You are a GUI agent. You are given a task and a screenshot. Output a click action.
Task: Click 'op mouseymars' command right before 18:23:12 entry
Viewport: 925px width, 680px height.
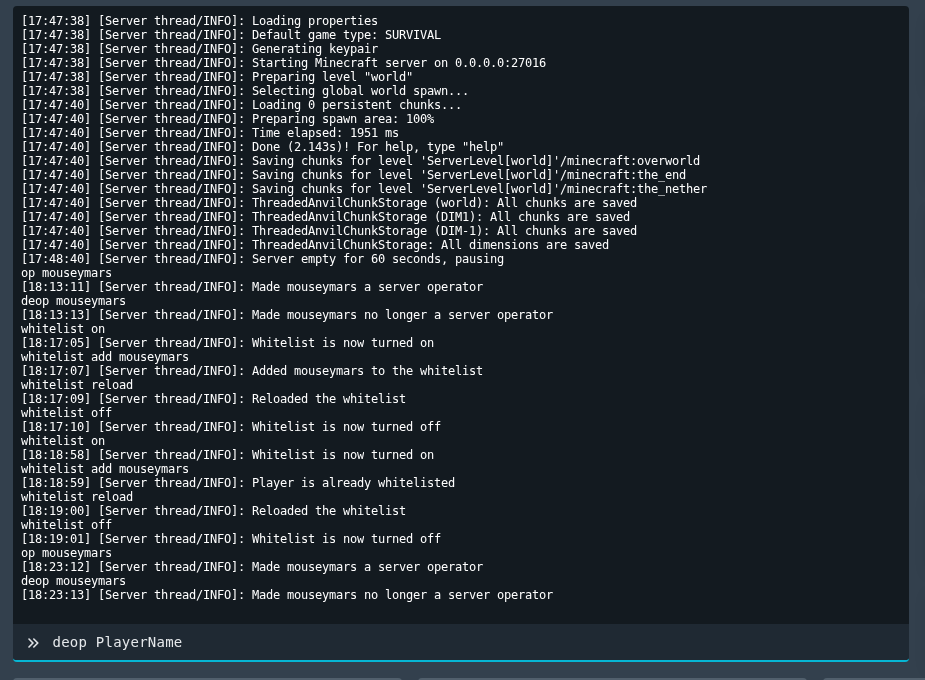(66, 553)
